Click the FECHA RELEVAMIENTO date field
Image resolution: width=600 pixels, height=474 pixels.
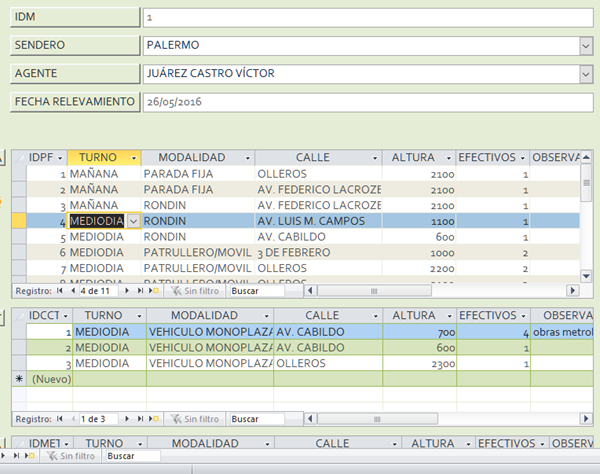[x=367, y=102]
